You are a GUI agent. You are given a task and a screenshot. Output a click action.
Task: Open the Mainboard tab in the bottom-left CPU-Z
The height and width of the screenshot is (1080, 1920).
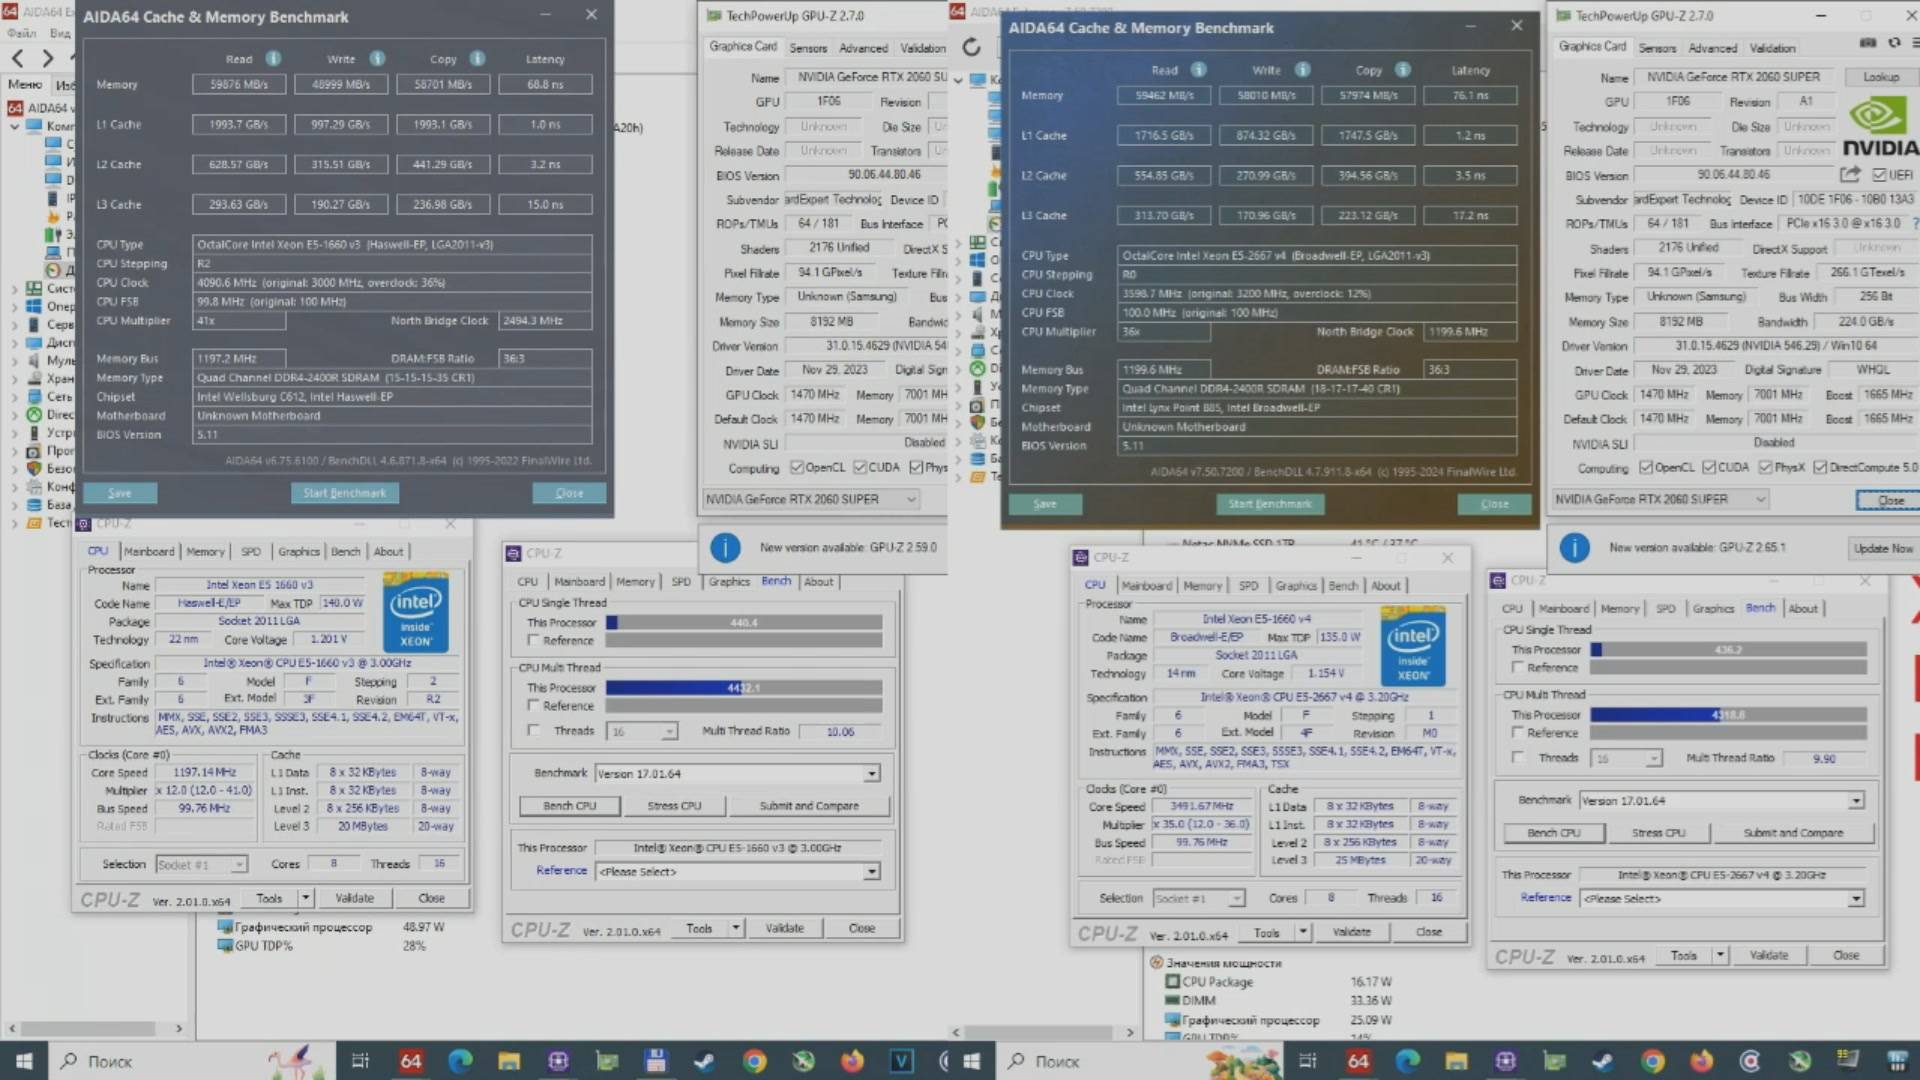pyautogui.click(x=149, y=552)
